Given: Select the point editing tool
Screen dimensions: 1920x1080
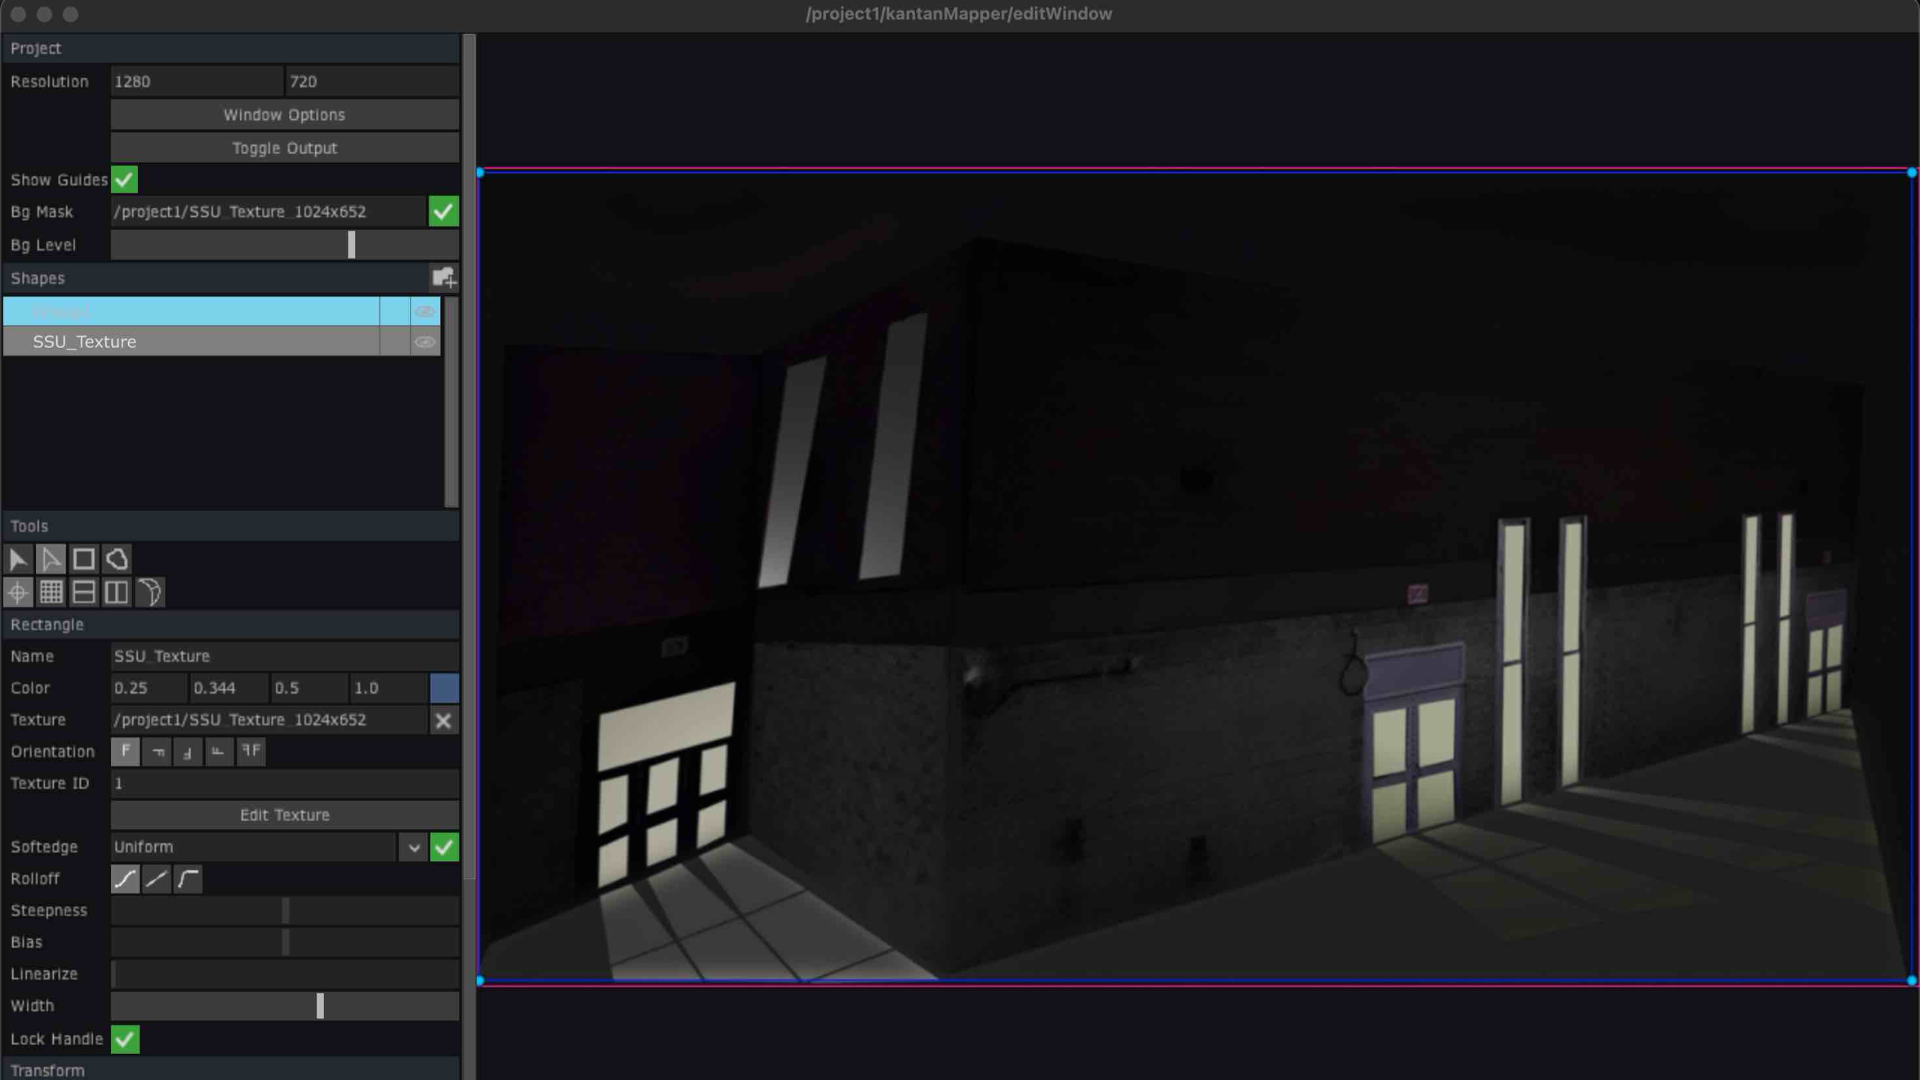Looking at the screenshot, I should pos(51,559).
